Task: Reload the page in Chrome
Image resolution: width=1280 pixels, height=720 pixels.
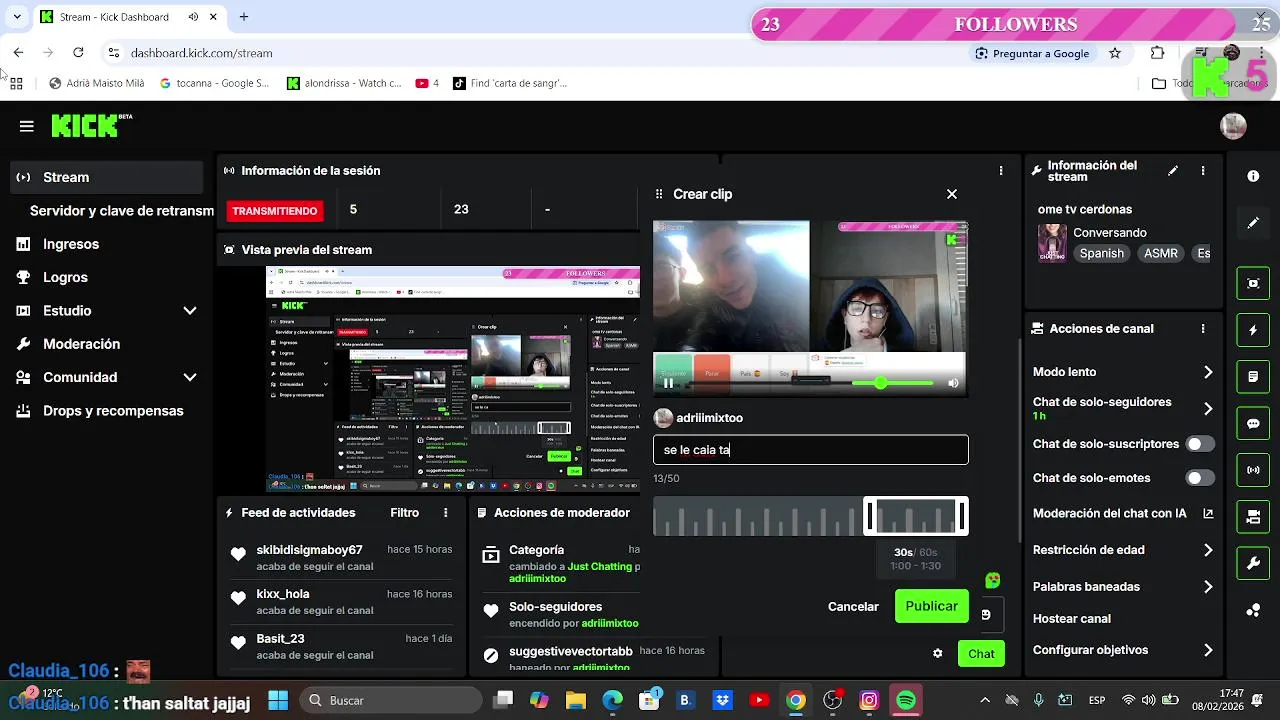Action: click(78, 52)
